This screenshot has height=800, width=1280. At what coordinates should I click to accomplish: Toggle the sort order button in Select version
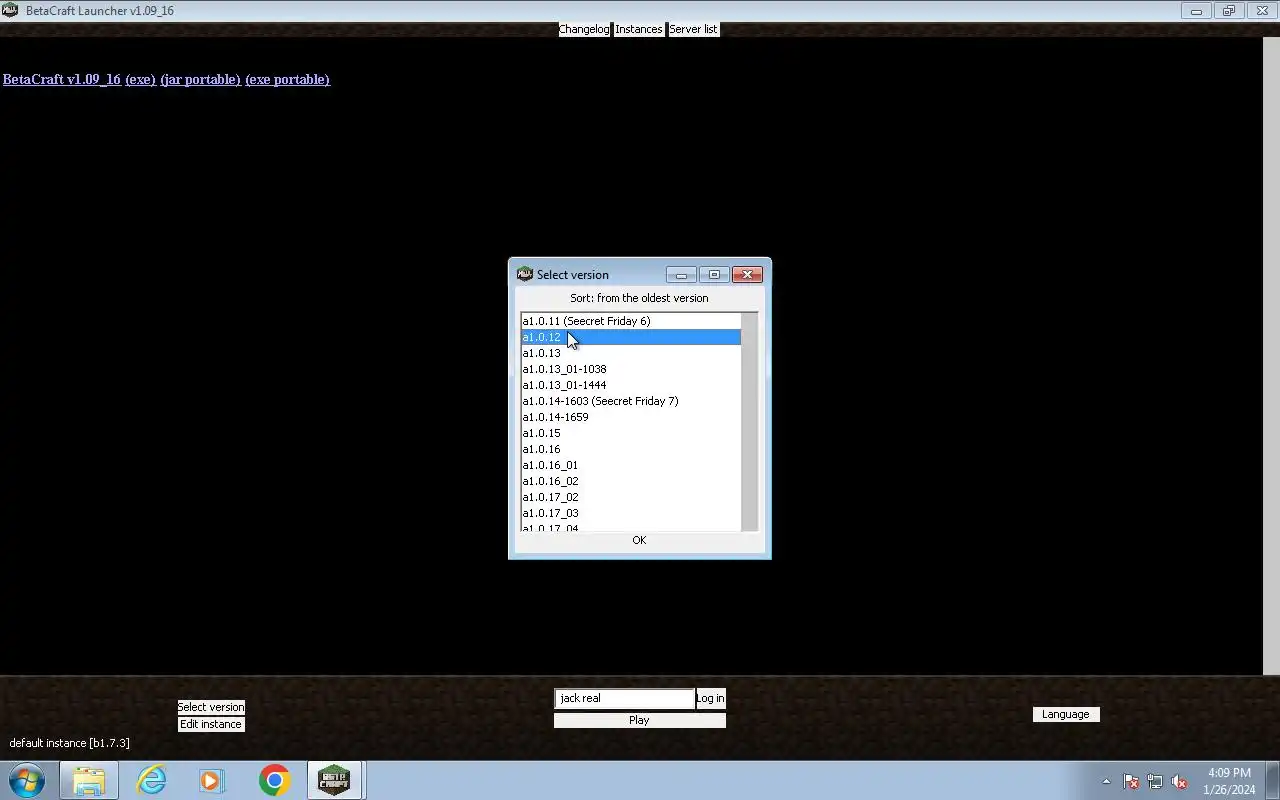(639, 298)
